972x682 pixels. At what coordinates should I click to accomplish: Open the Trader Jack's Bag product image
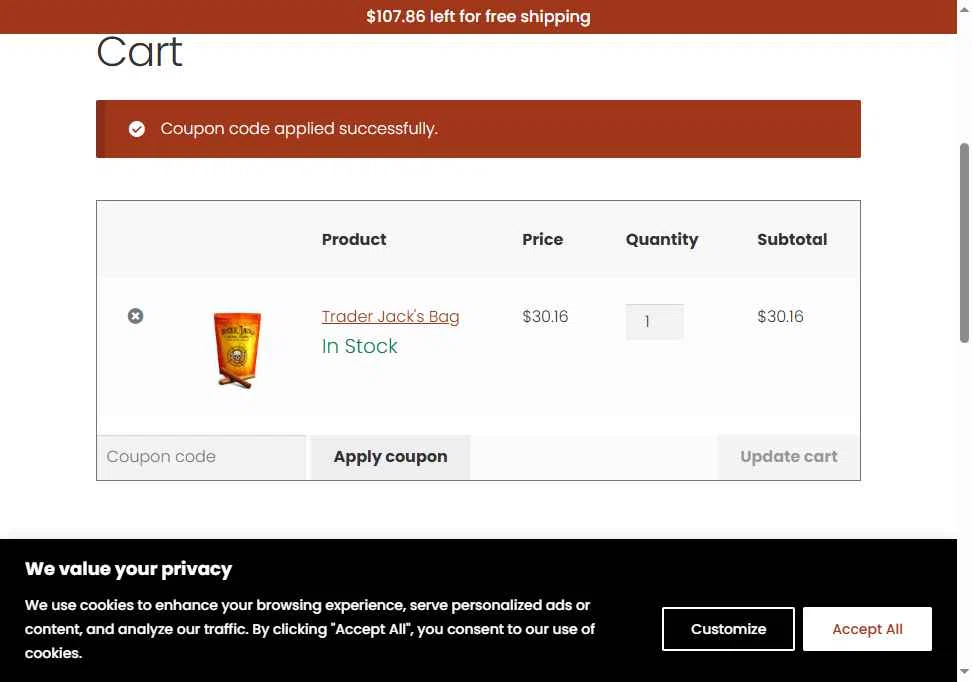click(237, 350)
